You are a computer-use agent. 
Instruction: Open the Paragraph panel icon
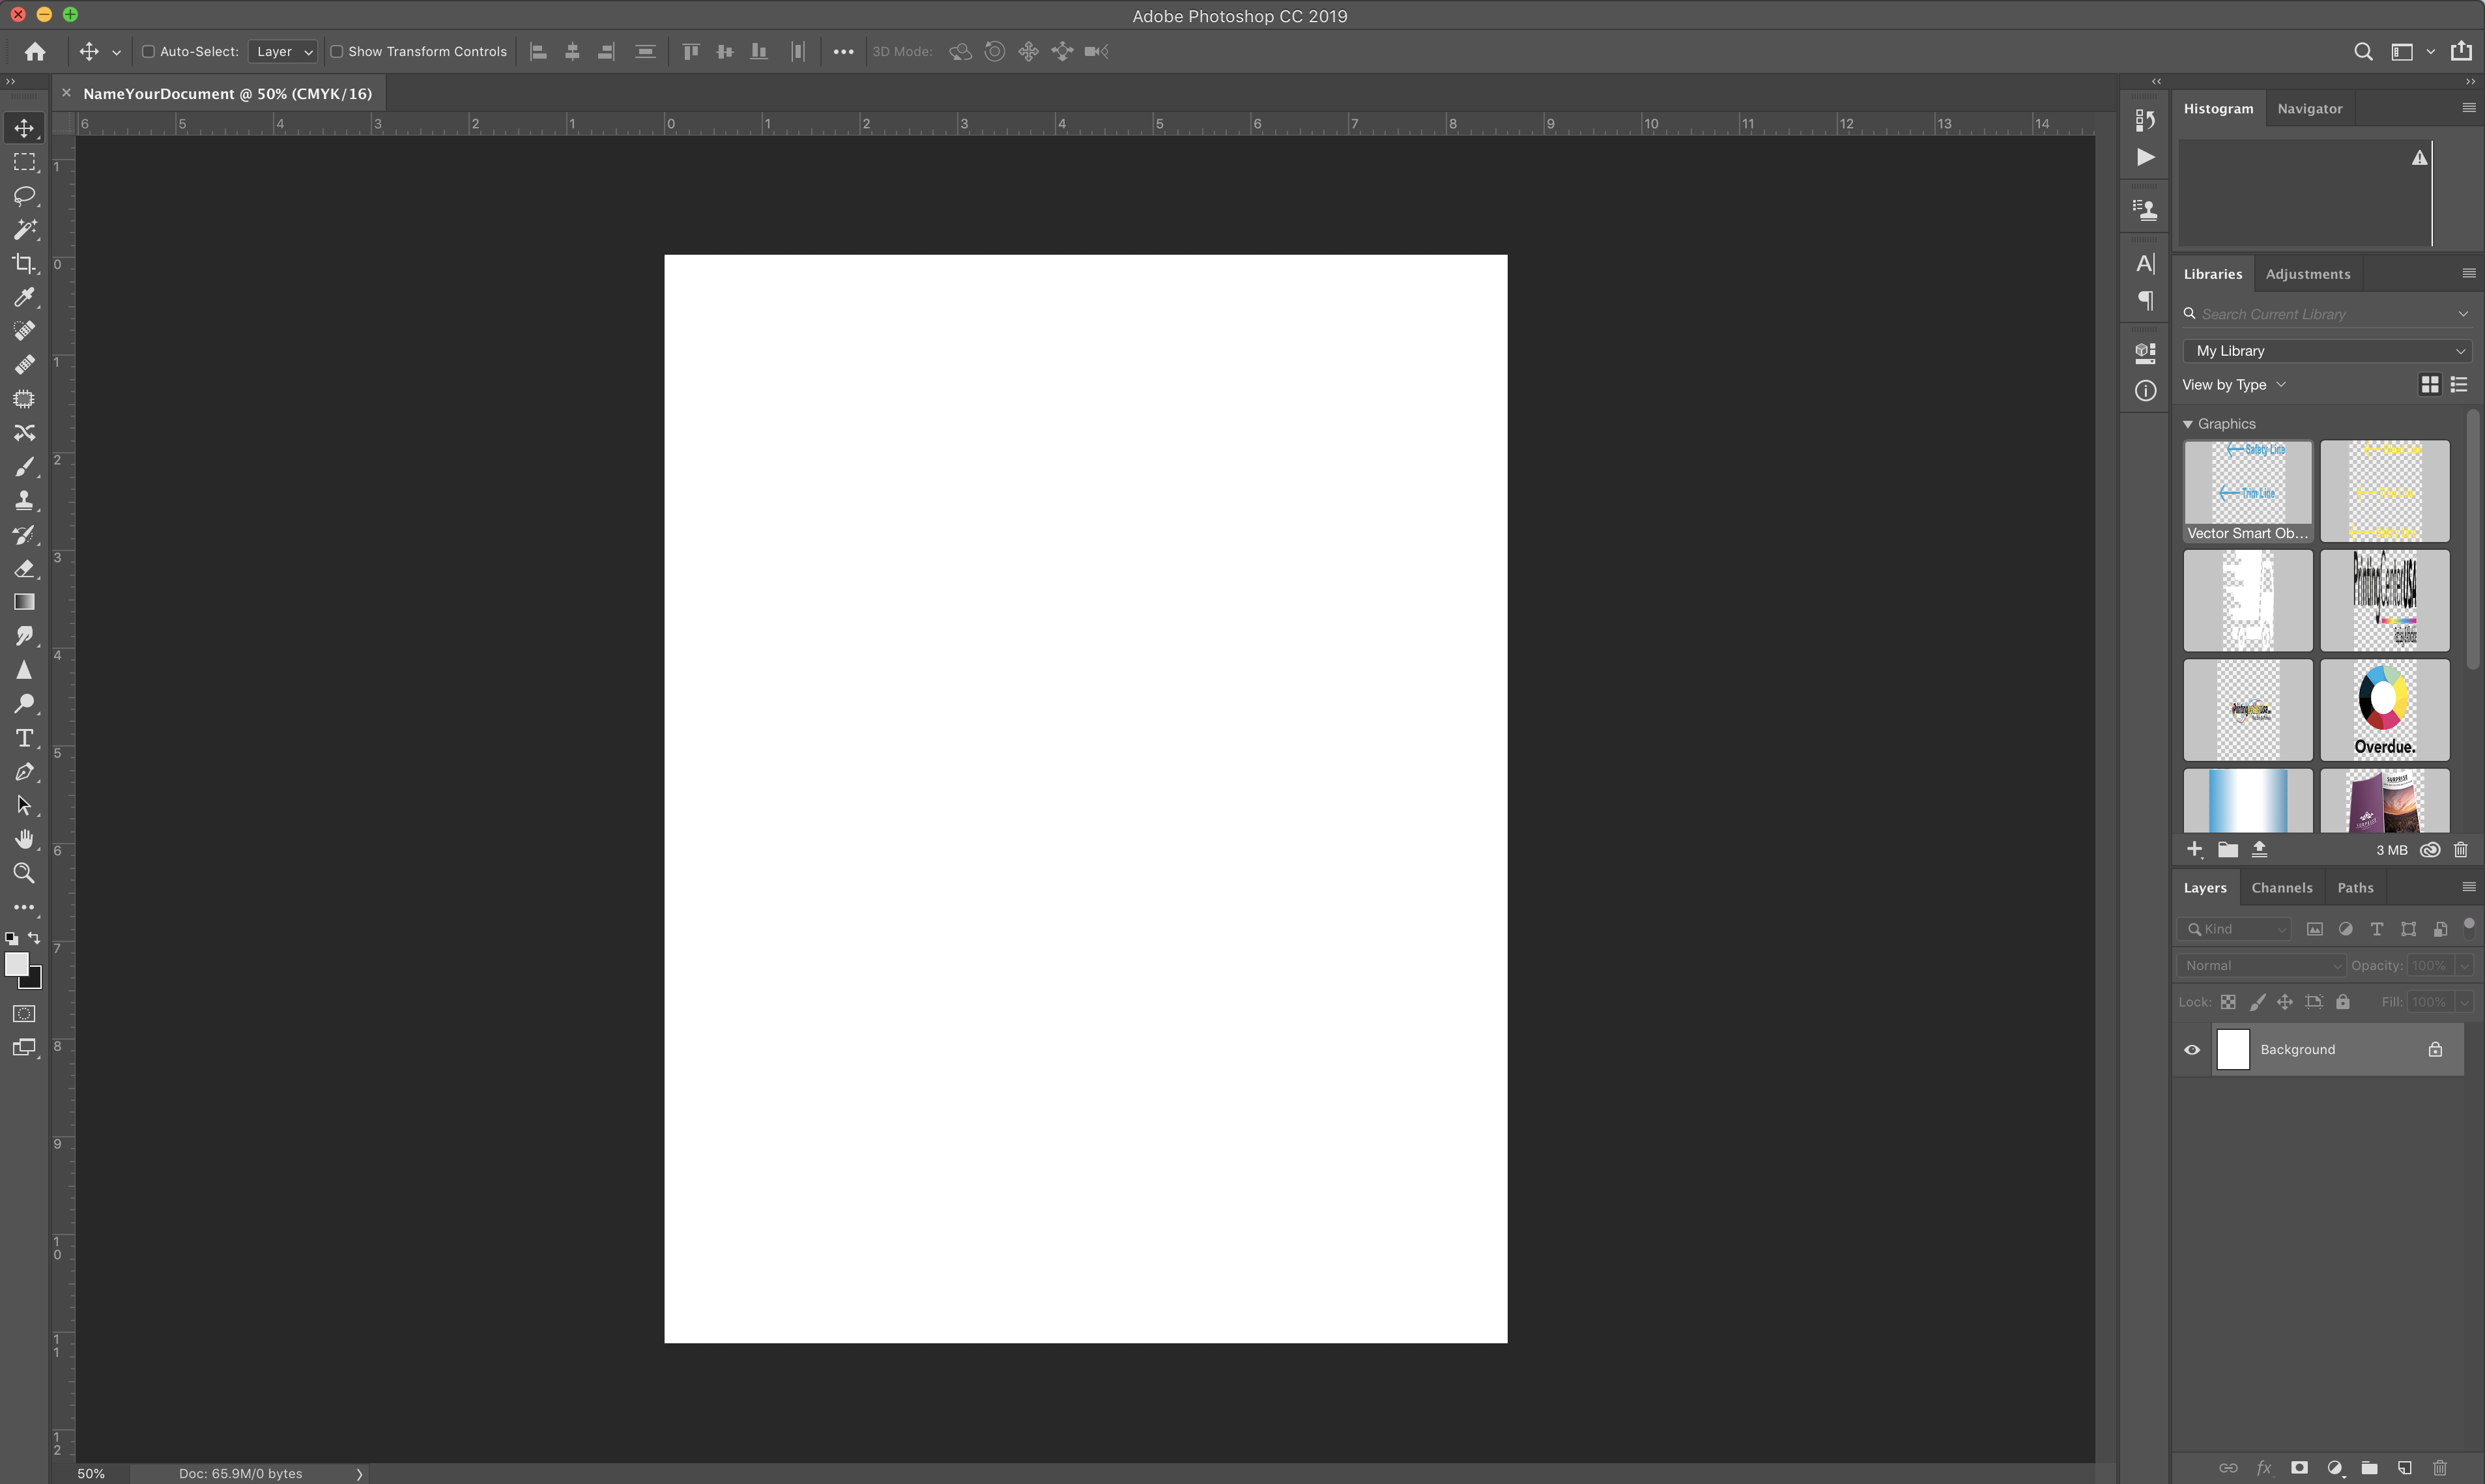(2145, 301)
